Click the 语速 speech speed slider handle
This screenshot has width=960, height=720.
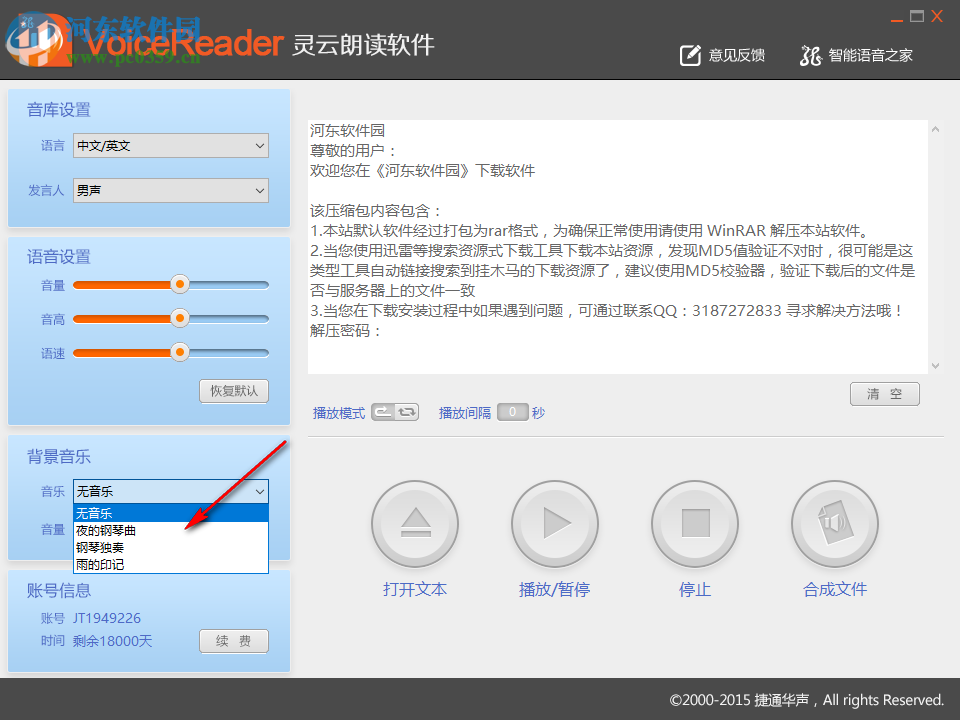180,353
